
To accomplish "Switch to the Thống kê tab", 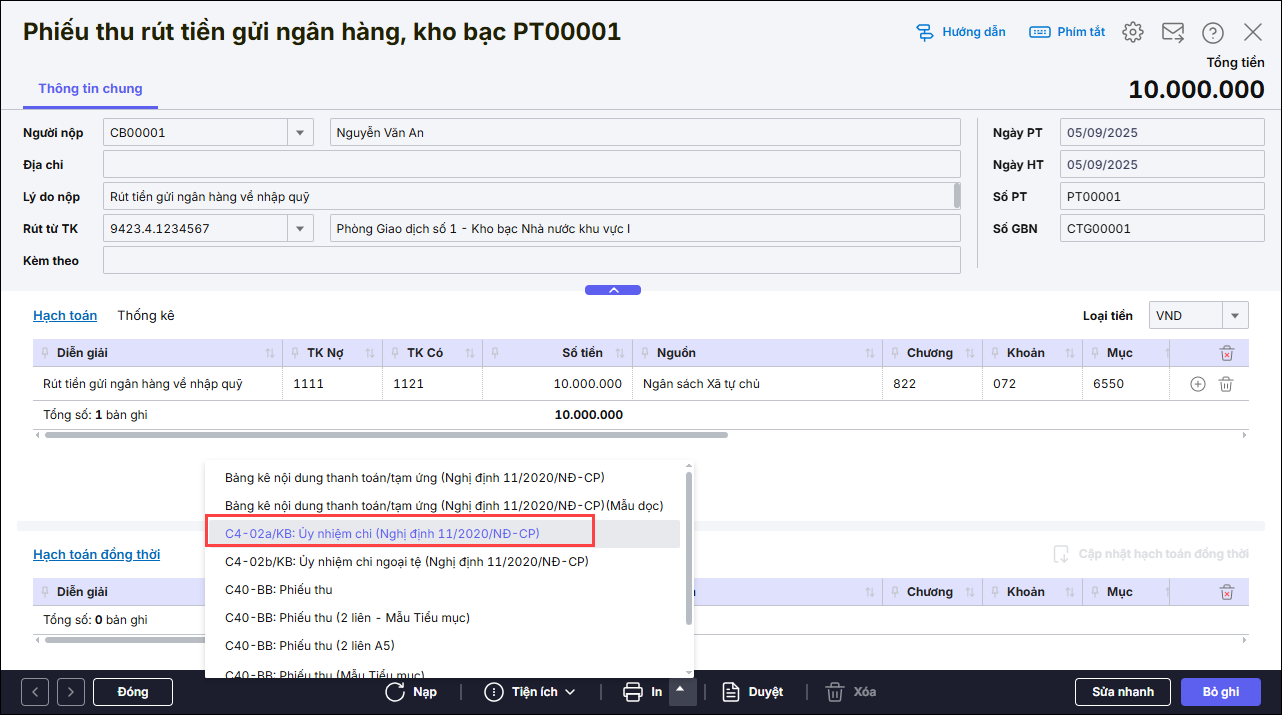I will tap(146, 316).
